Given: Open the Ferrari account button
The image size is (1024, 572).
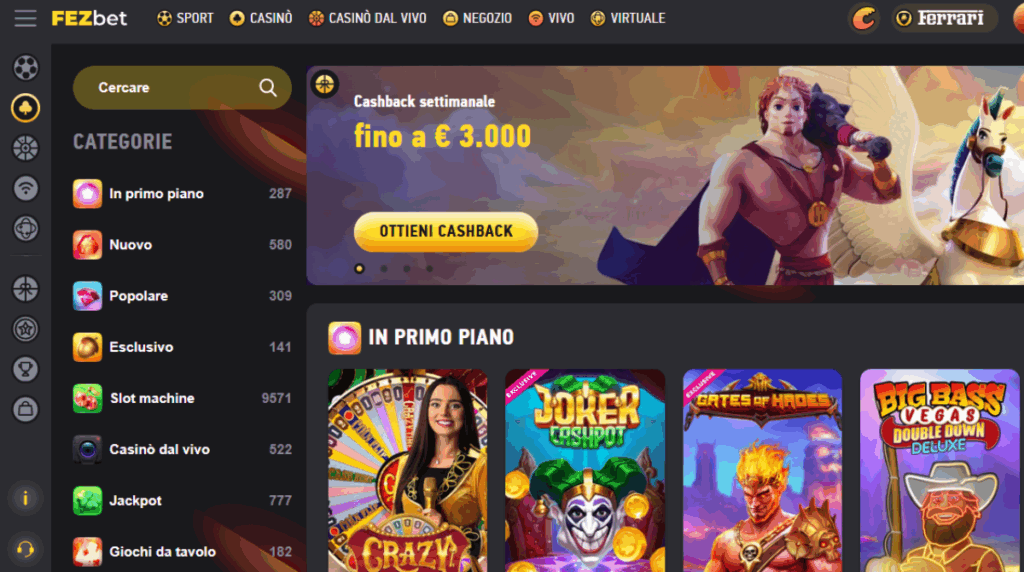Looking at the screenshot, I should [942, 18].
